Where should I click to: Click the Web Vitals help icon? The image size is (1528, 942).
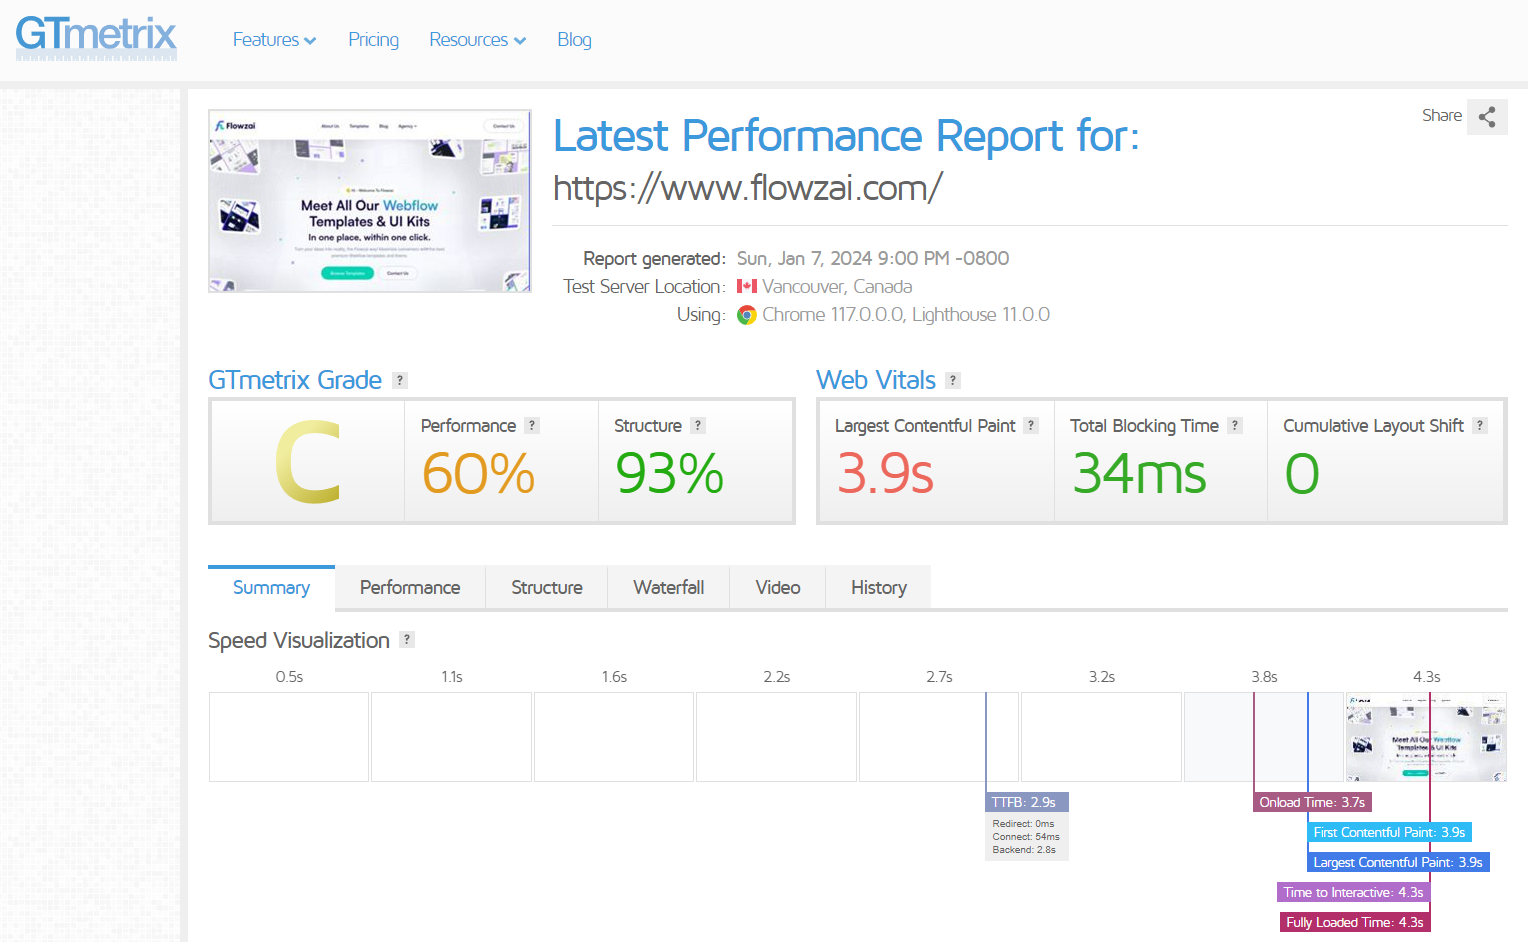click(953, 380)
